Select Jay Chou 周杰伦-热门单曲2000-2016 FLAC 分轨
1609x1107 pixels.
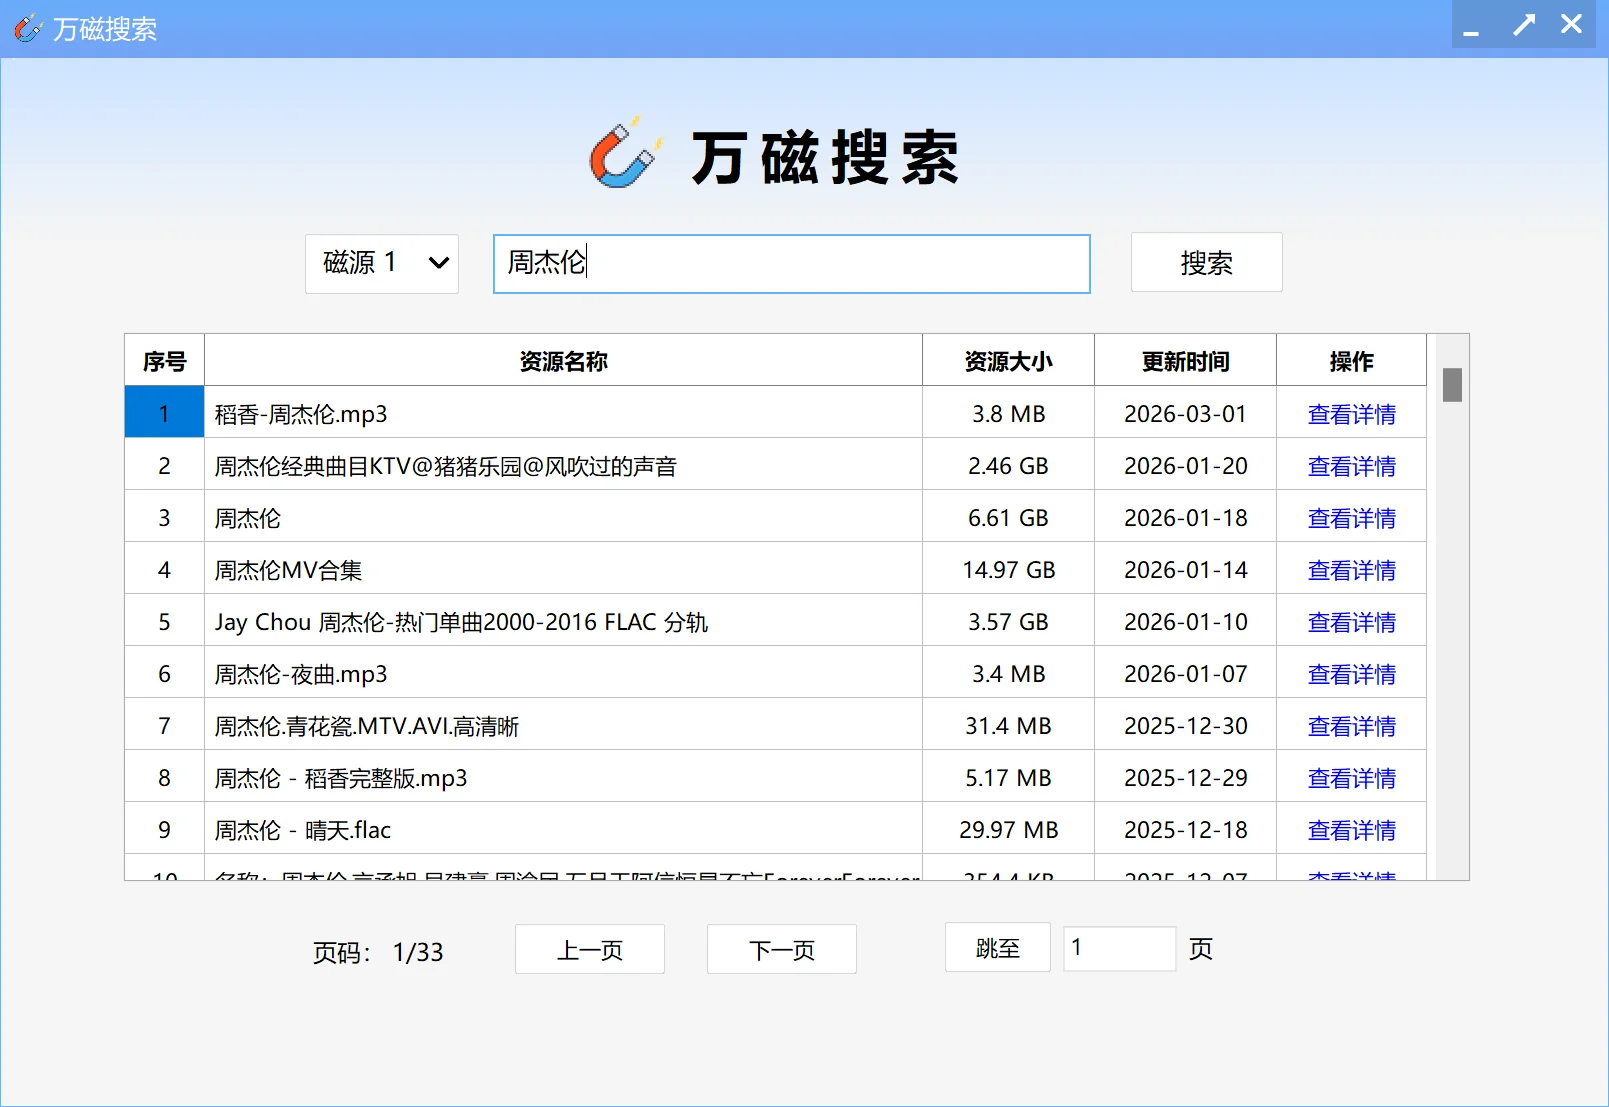pos(563,622)
